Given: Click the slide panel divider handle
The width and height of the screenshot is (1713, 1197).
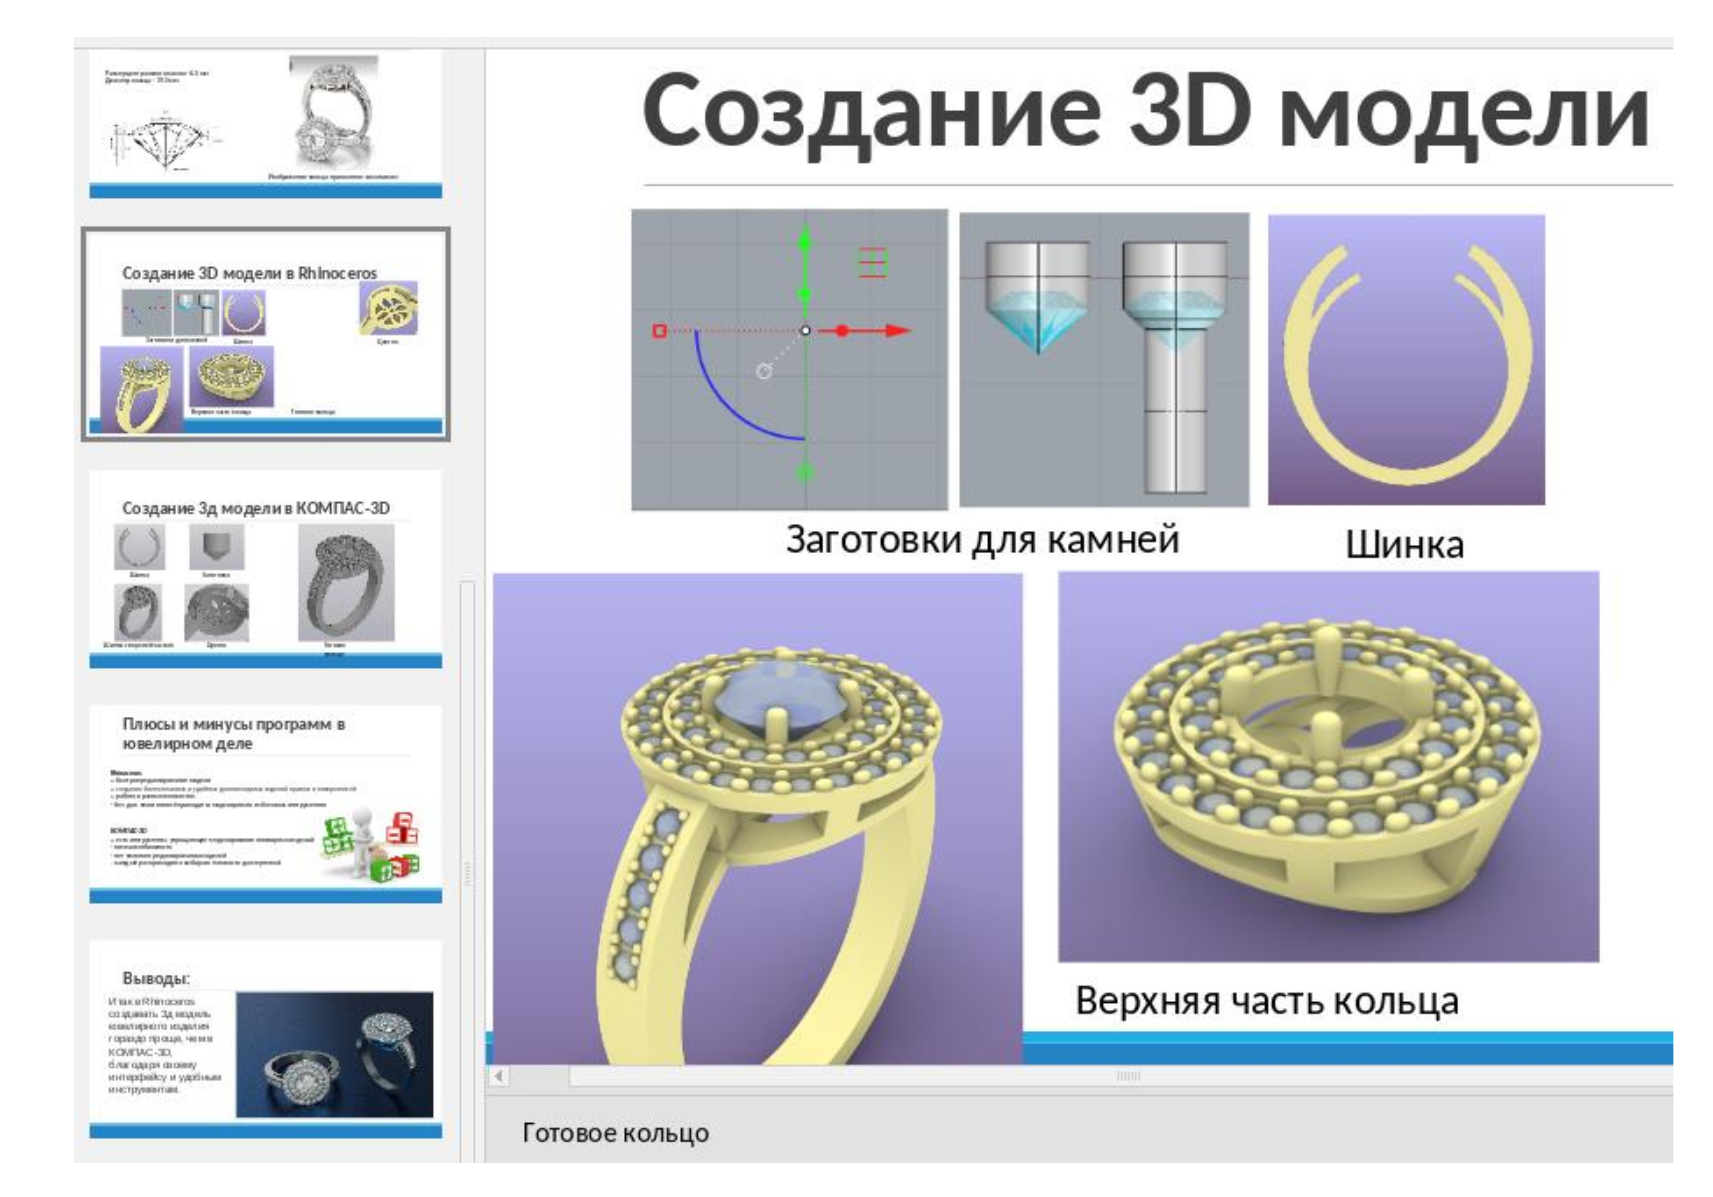Looking at the screenshot, I should tap(467, 873).
